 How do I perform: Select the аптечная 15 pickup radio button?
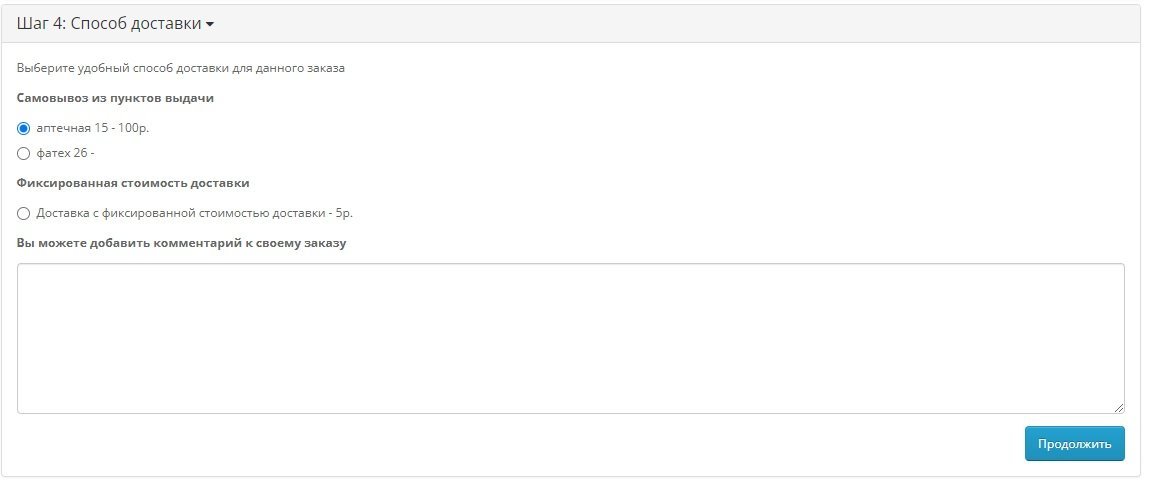pyautogui.click(x=23, y=128)
